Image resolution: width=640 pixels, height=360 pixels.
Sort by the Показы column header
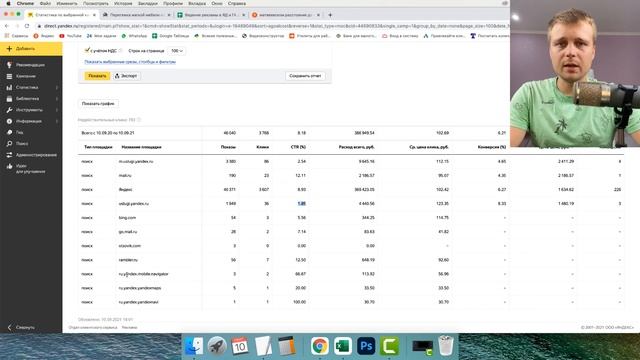coord(228,147)
